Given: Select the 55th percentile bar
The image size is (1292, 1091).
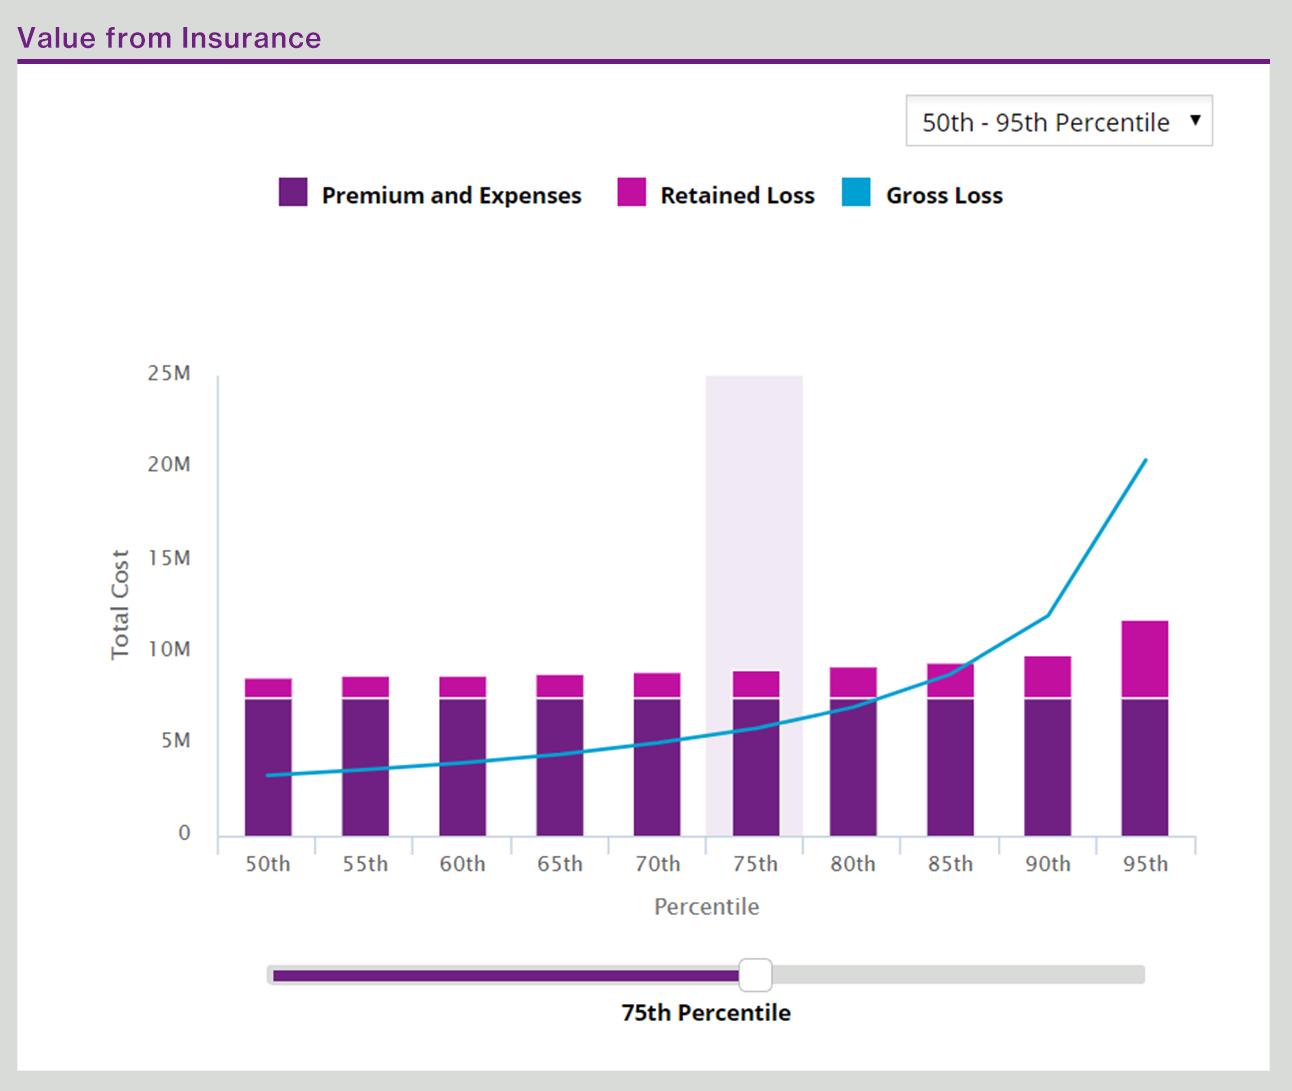Looking at the screenshot, I should (365, 756).
